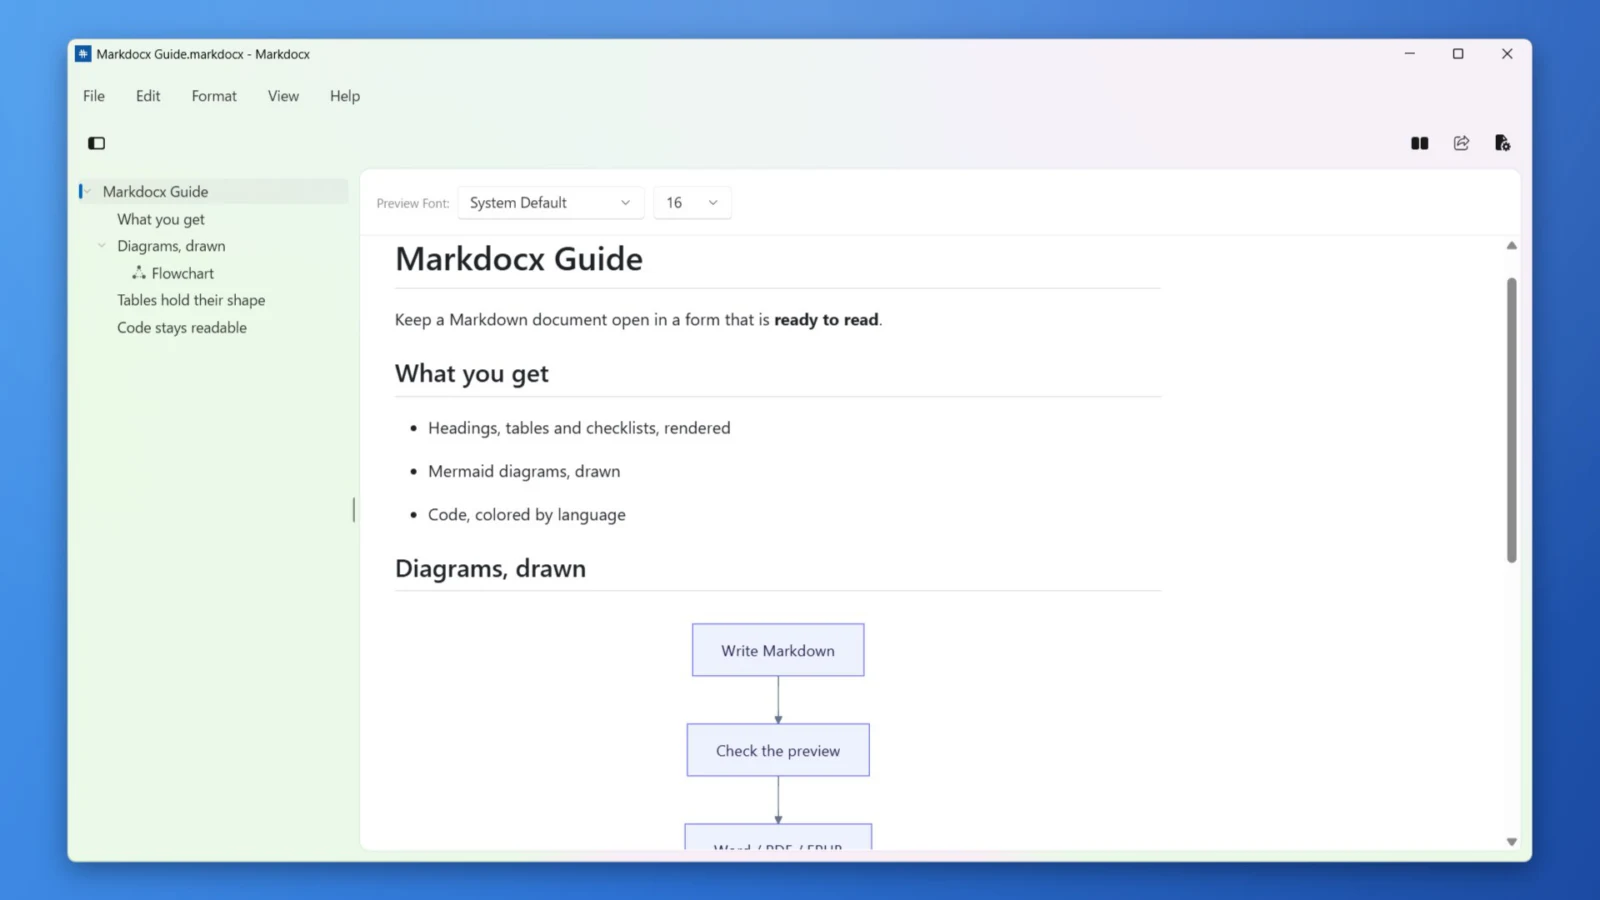Click 'Headings, tables and checklists, rendered' bullet
The image size is (1600, 900).
click(579, 428)
